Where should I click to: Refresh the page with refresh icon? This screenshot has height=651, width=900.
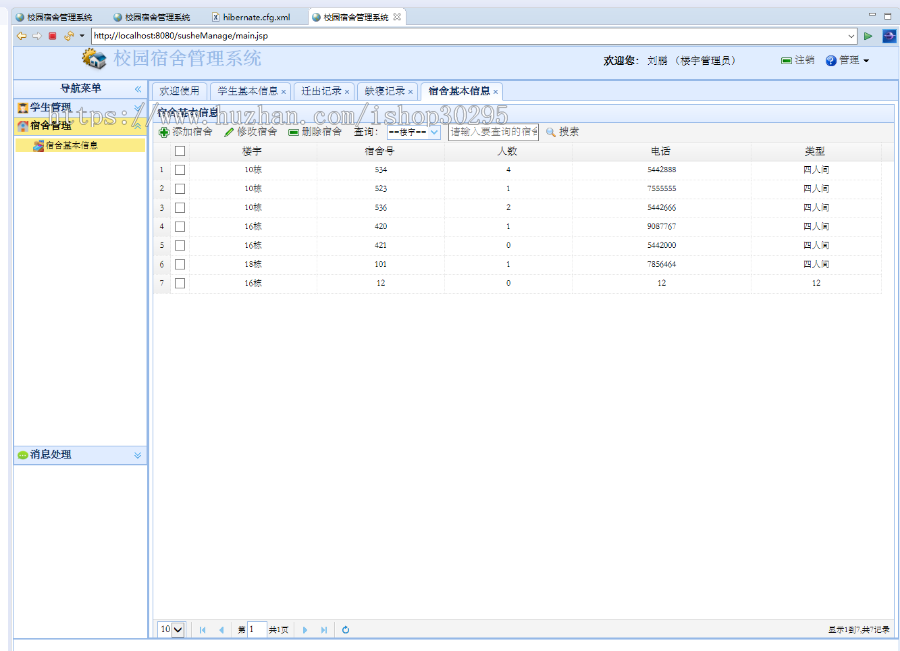click(x=69, y=36)
